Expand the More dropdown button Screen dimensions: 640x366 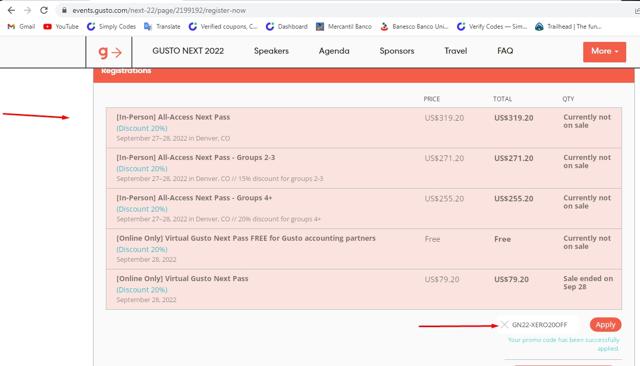(604, 52)
